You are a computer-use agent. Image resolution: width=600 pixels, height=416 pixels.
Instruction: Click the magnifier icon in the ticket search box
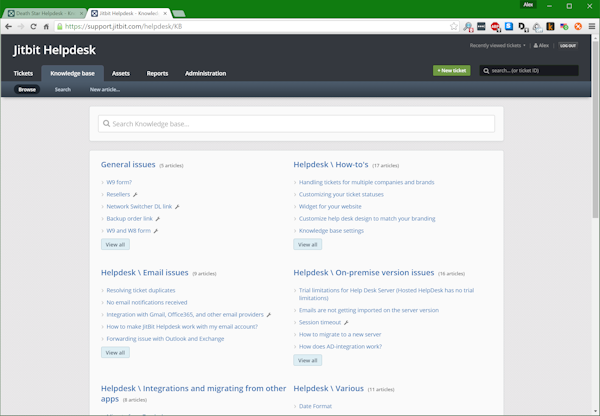coord(486,71)
